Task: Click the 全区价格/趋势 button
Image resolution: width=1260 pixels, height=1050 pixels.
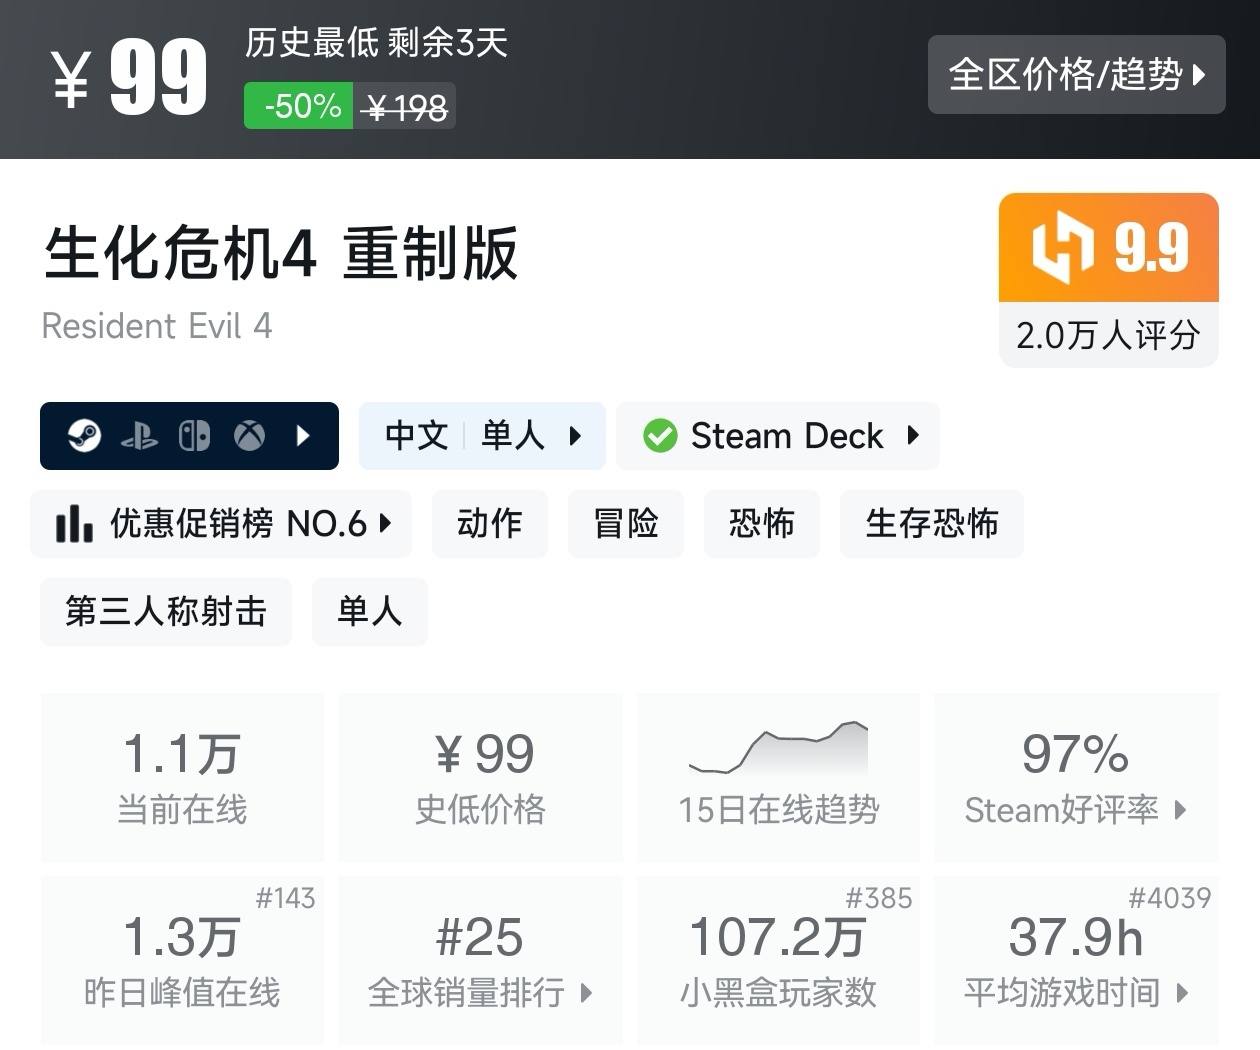Action: [1077, 74]
